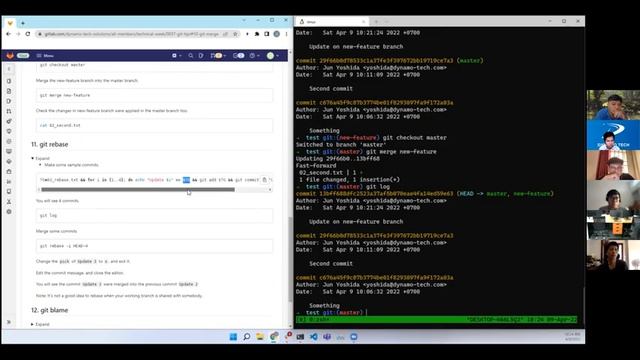This screenshot has width=640, height=360.
Task: Open a new terminal tab with plus
Action: click(x=376, y=22)
